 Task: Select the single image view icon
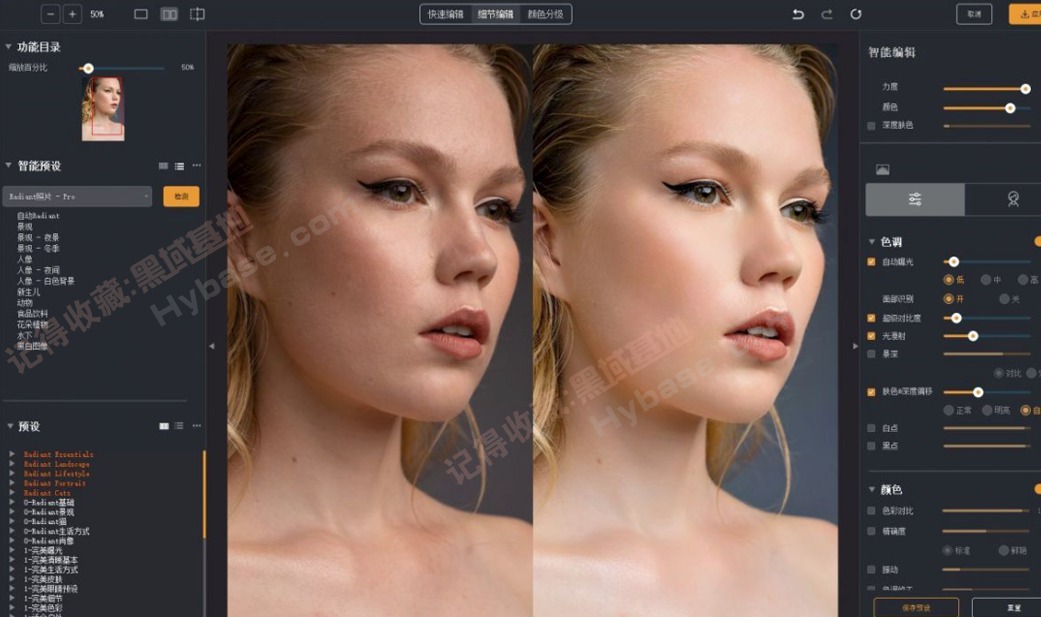(141, 14)
